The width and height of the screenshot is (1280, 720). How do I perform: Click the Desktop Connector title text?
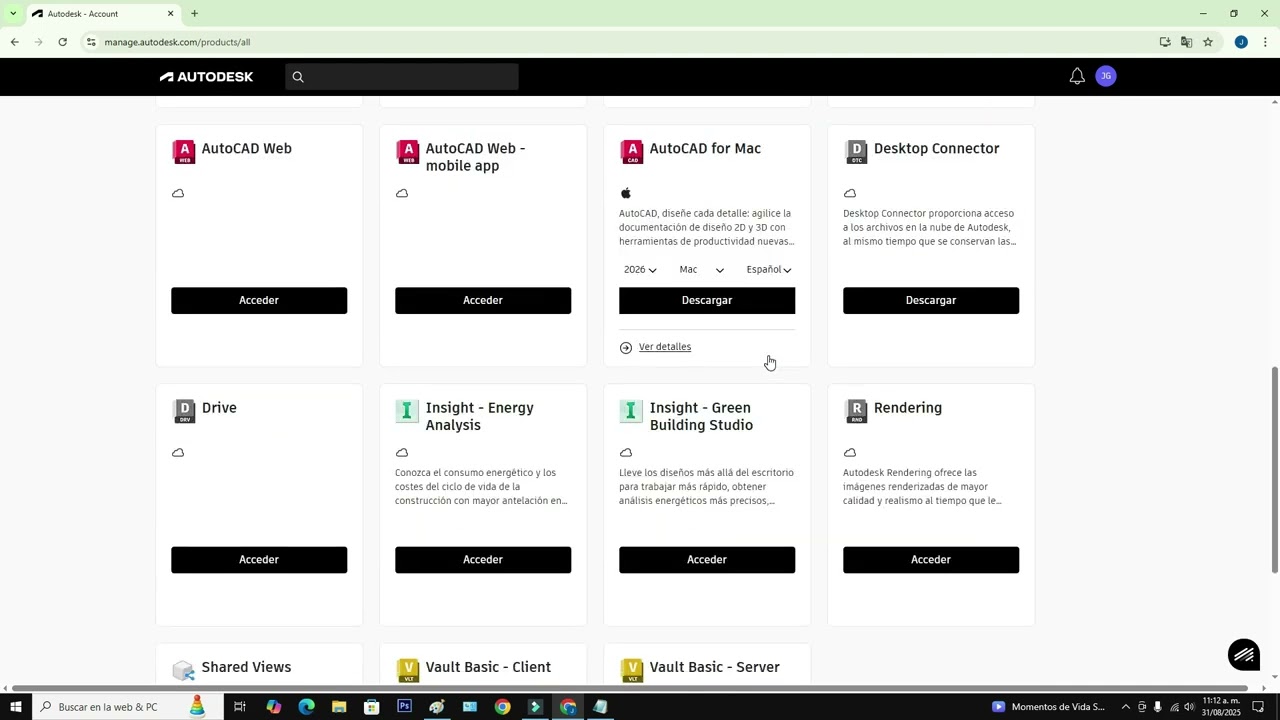click(x=937, y=149)
